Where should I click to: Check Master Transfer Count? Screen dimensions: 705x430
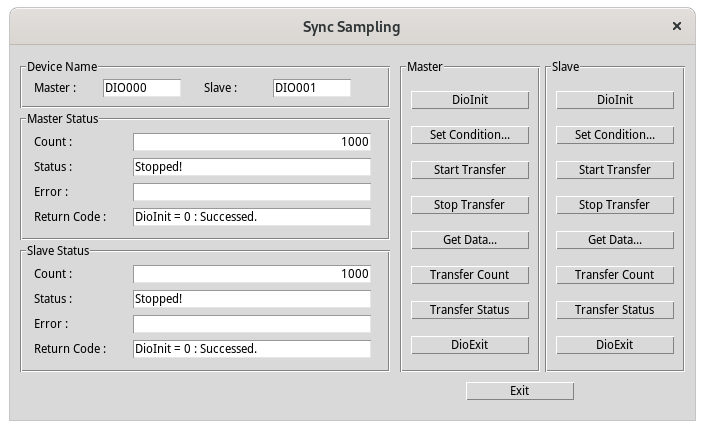tap(469, 275)
